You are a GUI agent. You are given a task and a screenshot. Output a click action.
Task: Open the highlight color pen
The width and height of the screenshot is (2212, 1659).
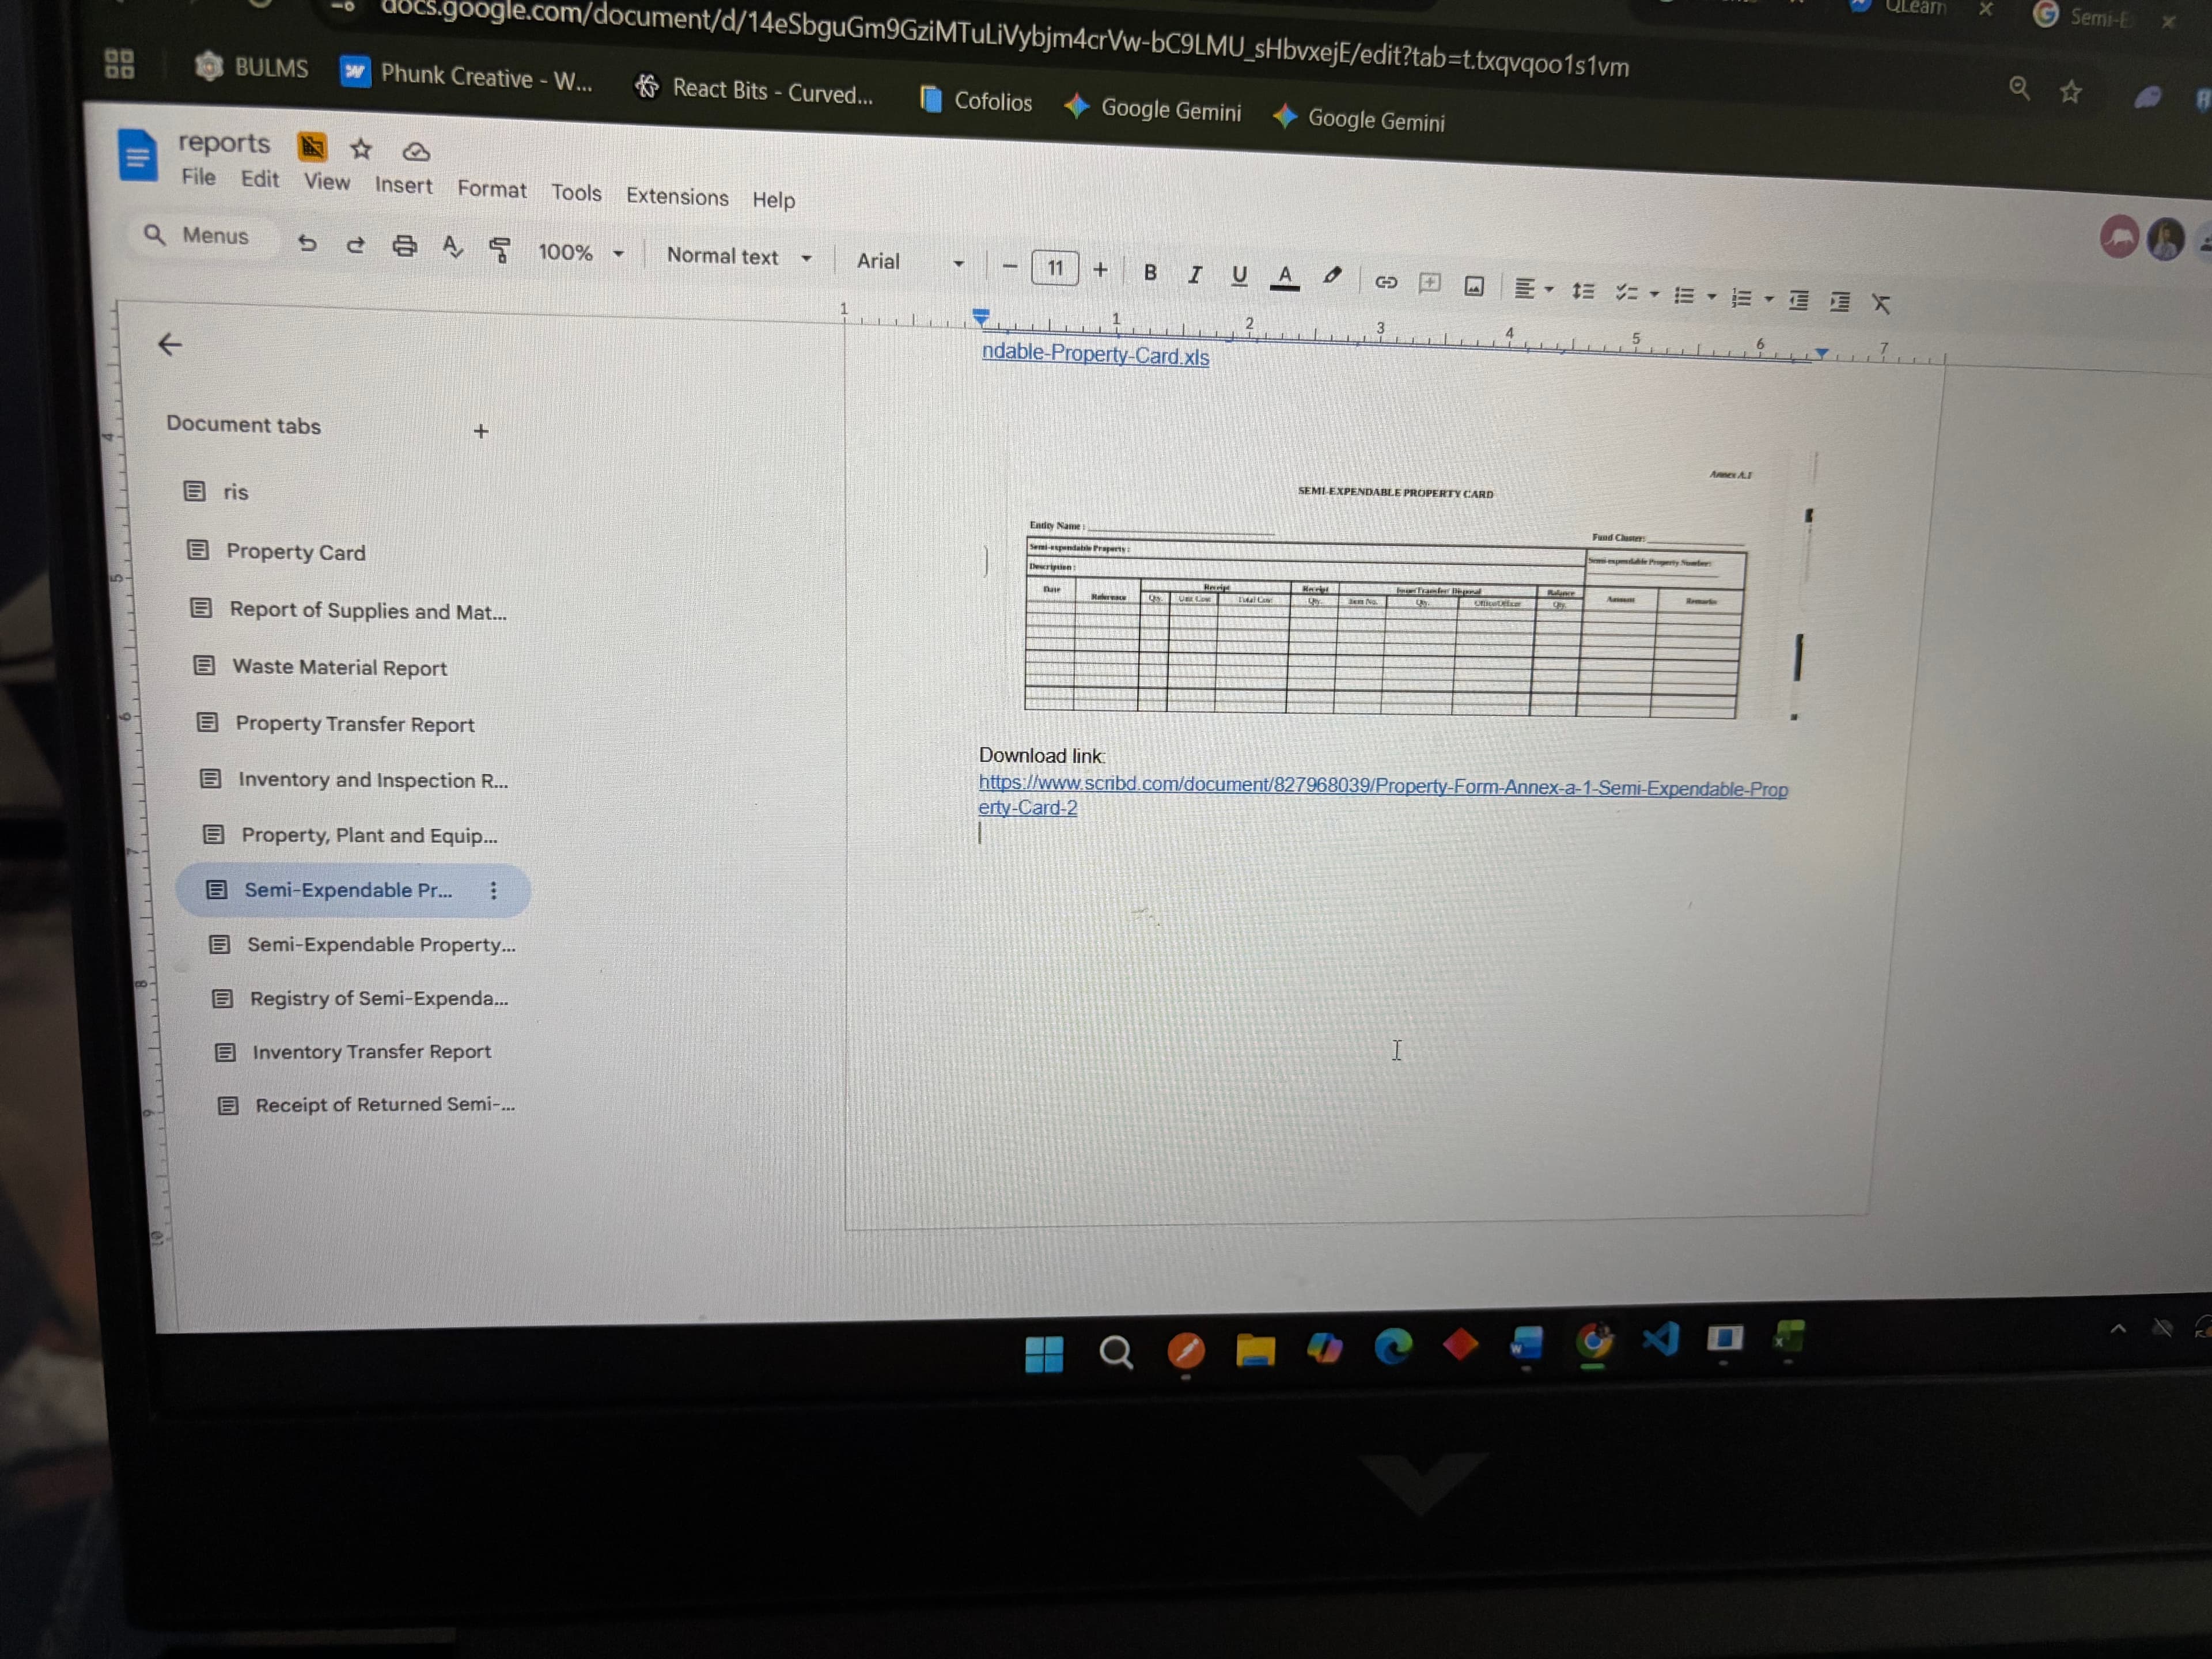pyautogui.click(x=1331, y=277)
